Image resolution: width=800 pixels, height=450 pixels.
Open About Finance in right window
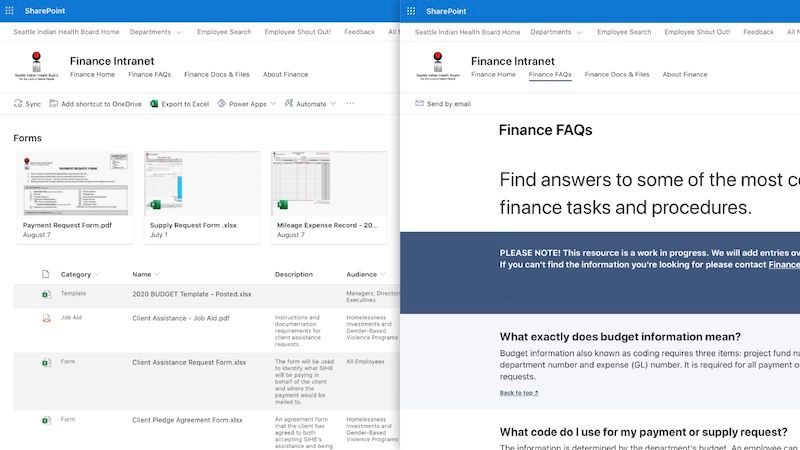click(x=685, y=74)
